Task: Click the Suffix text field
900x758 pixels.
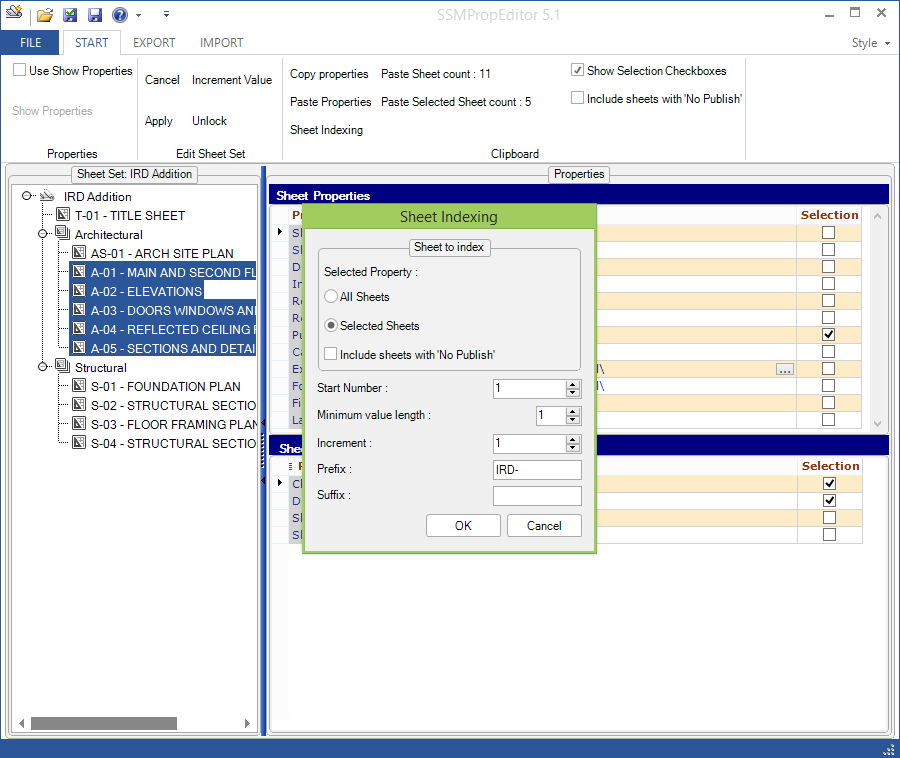Action: point(537,496)
